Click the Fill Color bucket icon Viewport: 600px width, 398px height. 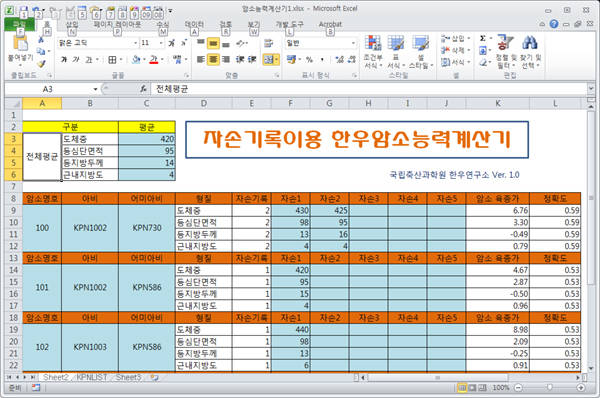[136, 60]
